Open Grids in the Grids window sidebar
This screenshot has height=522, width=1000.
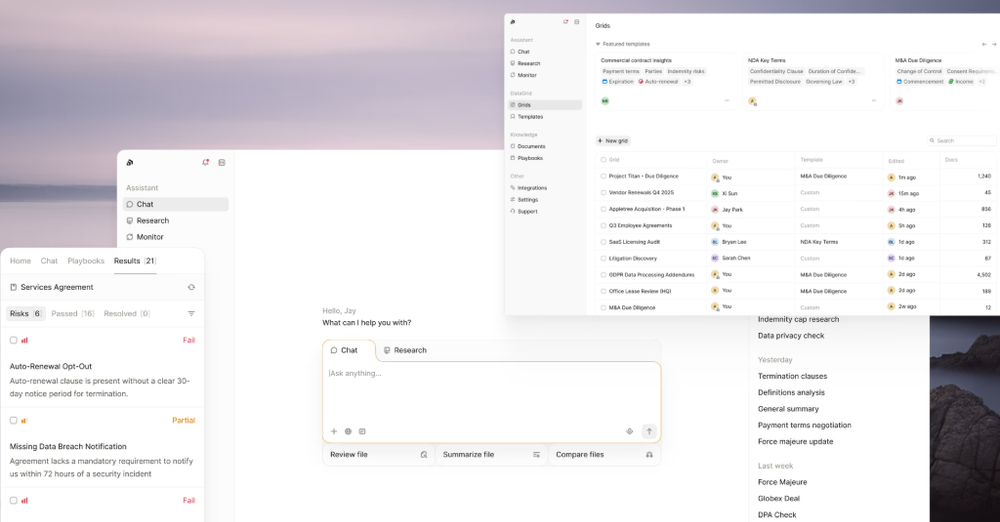pos(545,105)
